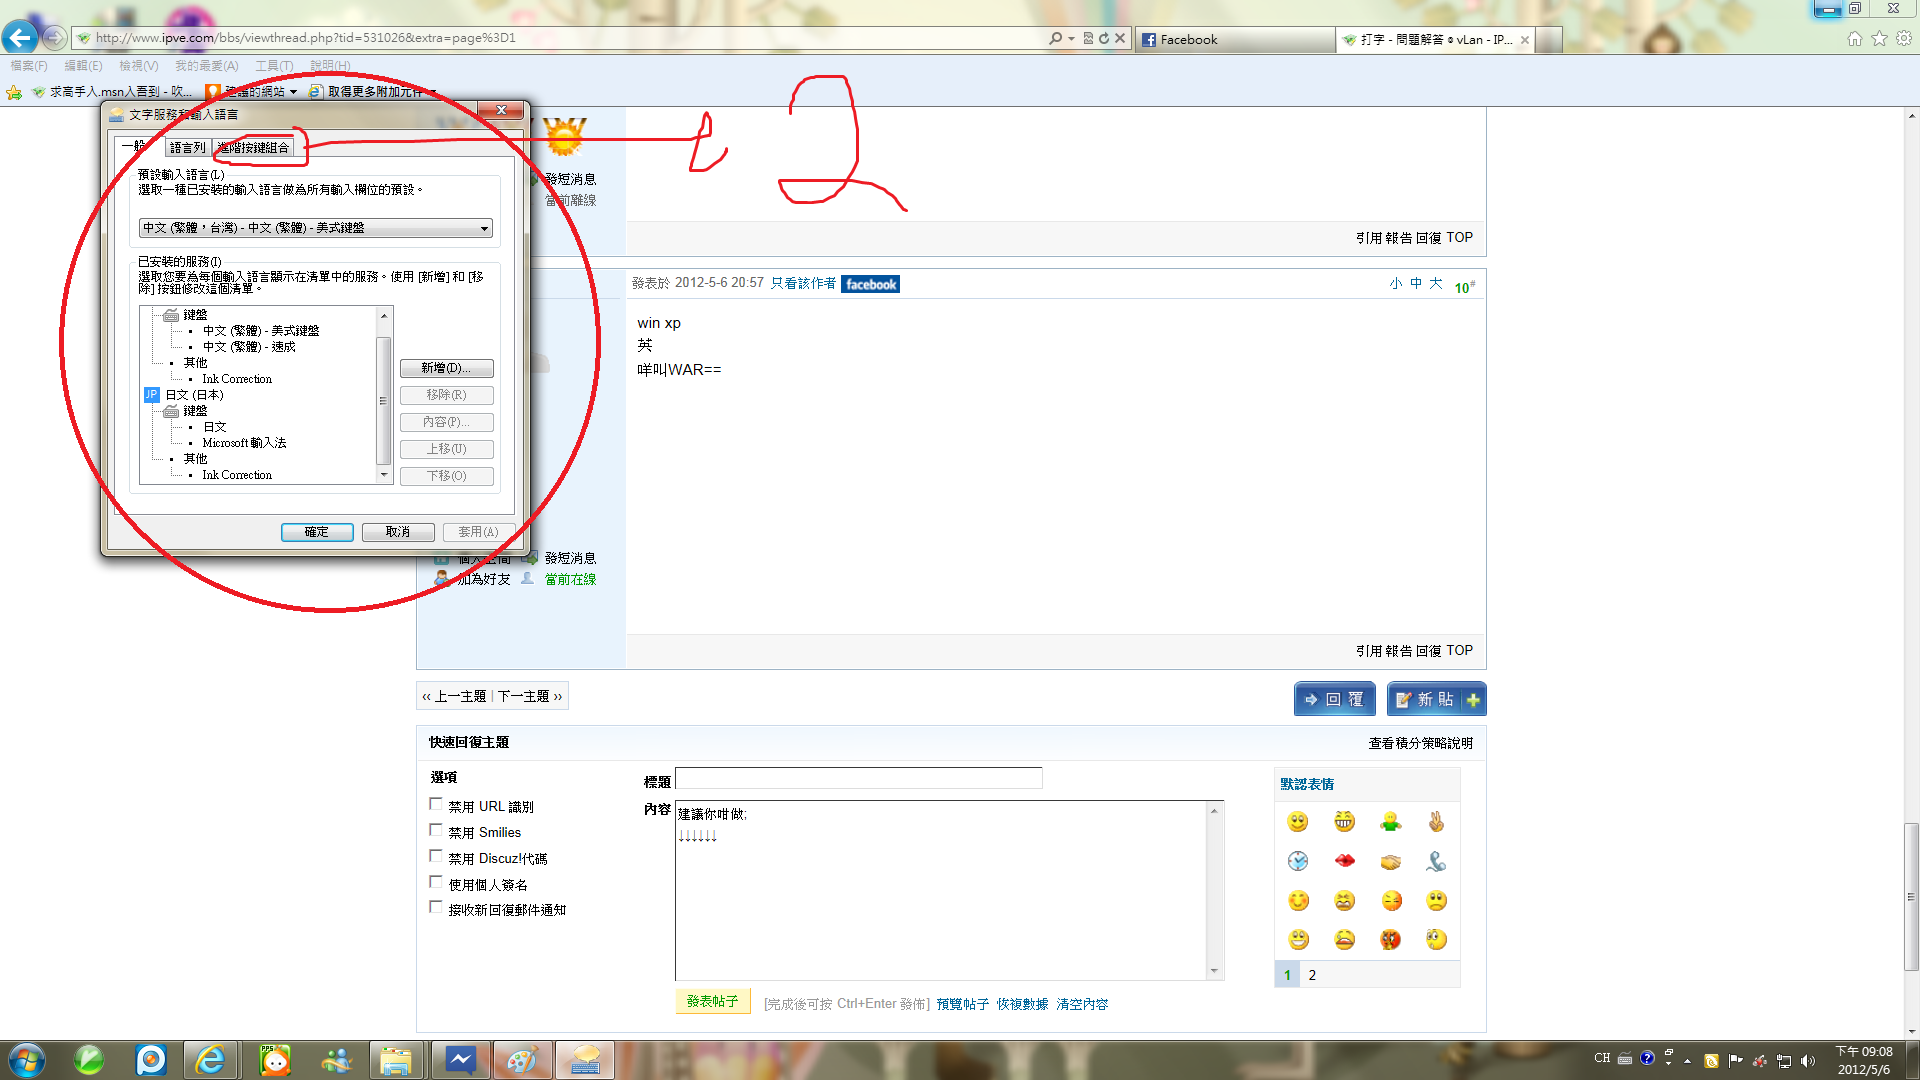The image size is (1920, 1080).
Task: Select 日文 (日本) in services tree
Action: click(194, 395)
